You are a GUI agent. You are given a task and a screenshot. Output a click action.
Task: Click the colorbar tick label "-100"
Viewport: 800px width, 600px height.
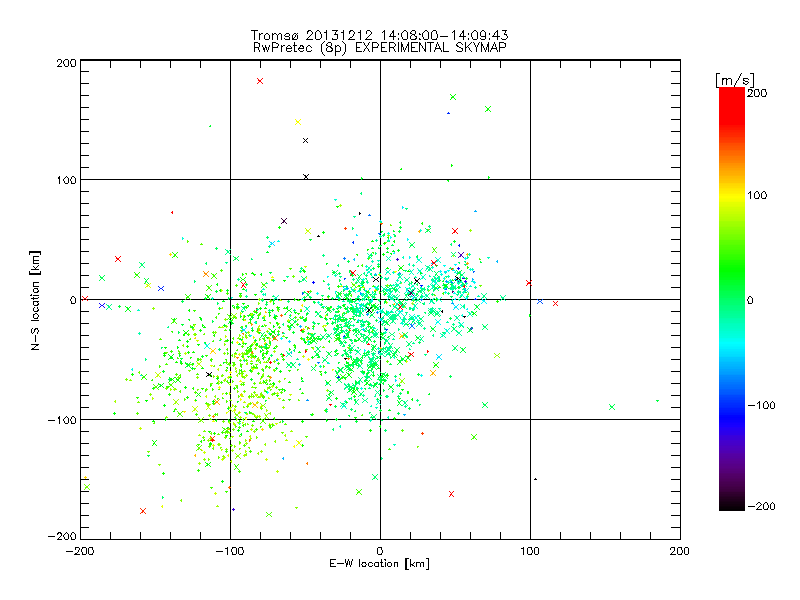tap(761, 405)
